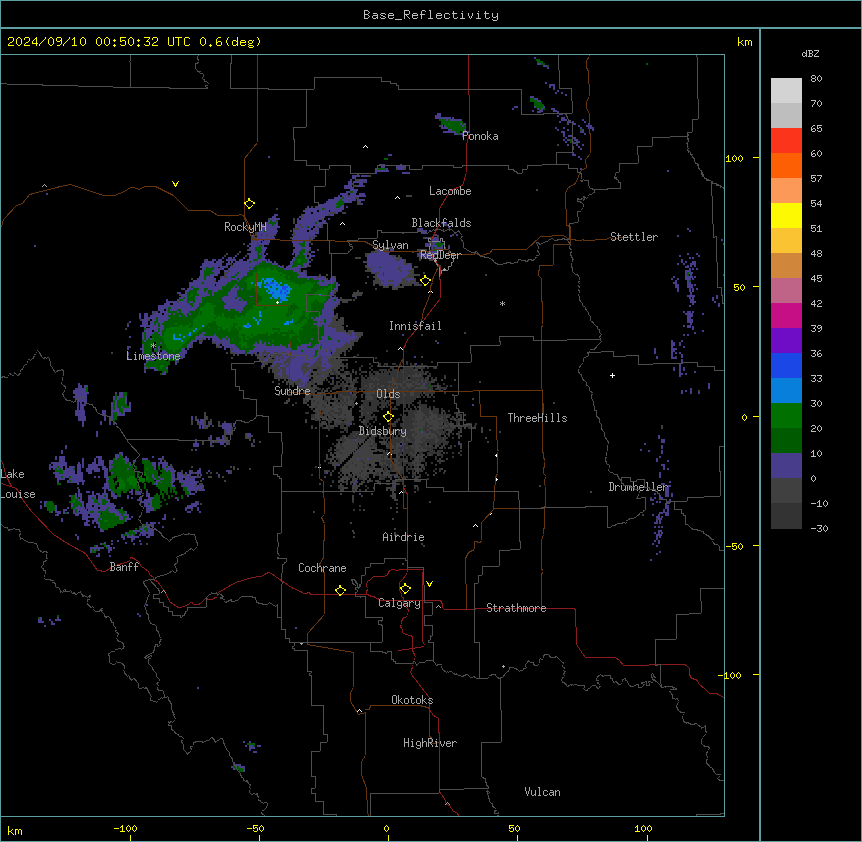Pick the violet 36-39 dBZ legend swatch
The width and height of the screenshot is (862, 842).
pos(786,340)
